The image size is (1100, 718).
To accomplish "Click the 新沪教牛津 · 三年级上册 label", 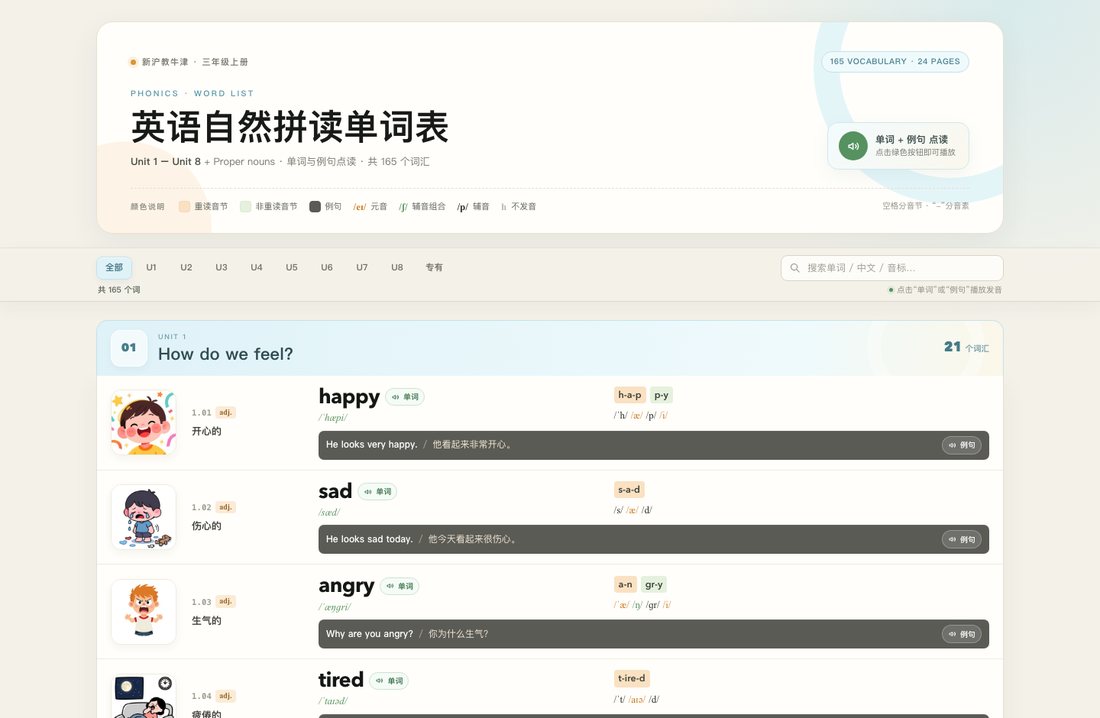I will (195, 62).
